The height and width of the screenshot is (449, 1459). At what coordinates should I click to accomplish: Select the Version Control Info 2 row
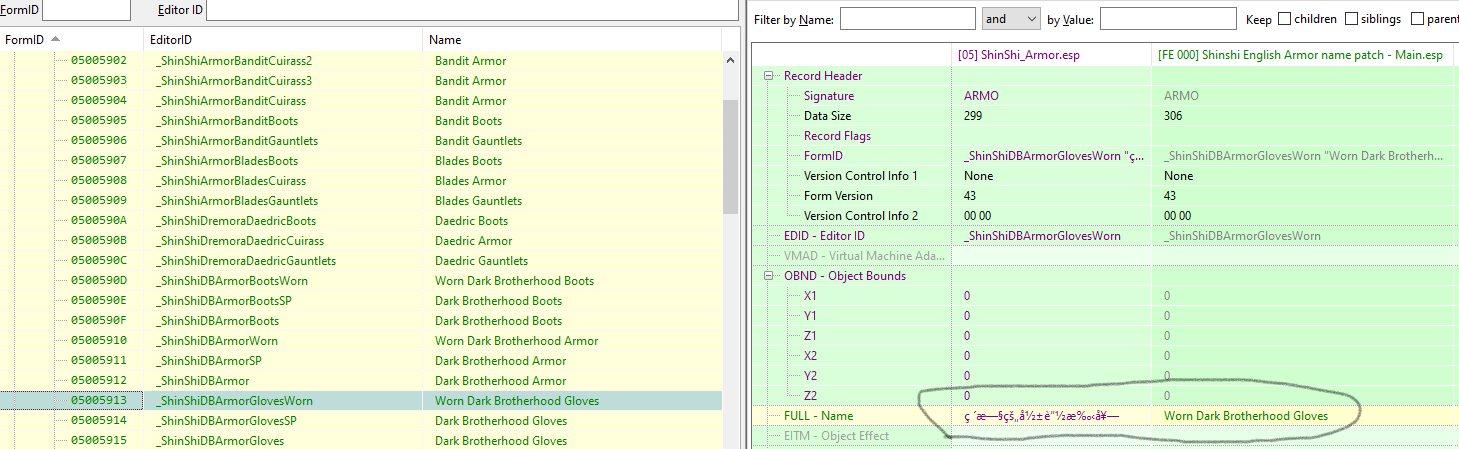(1104, 216)
